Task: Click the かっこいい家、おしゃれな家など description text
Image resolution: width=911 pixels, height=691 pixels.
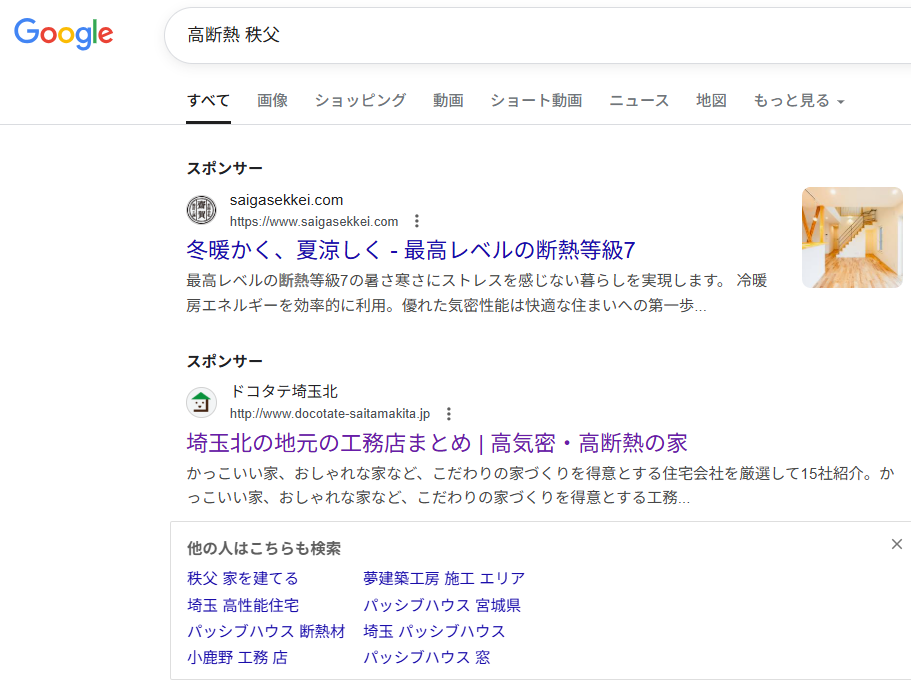Action: coord(540,485)
